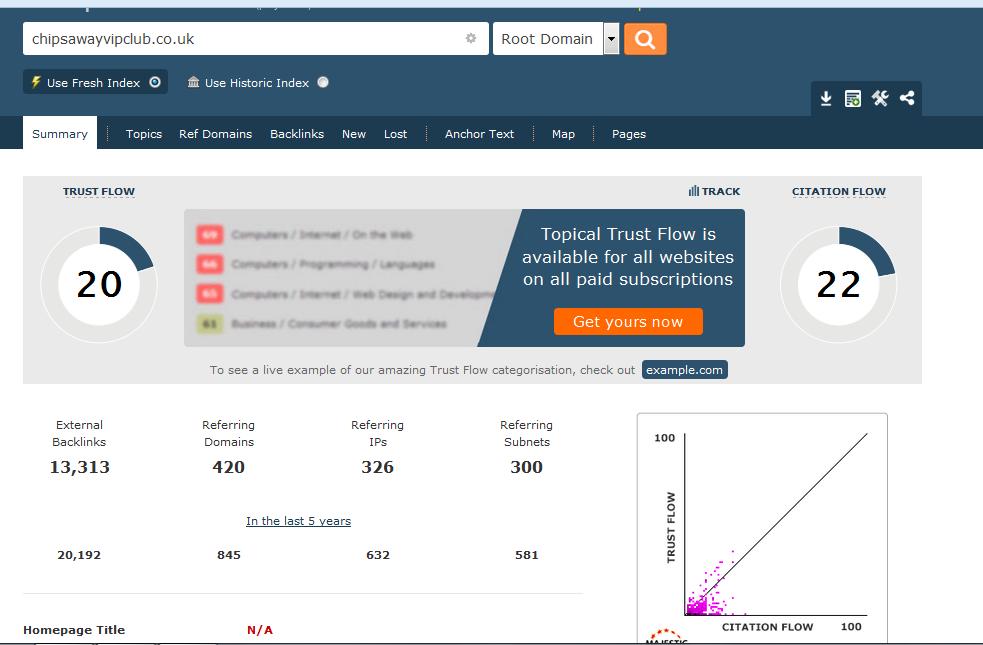
Task: Open the Ref Domains tab
Action: point(215,134)
